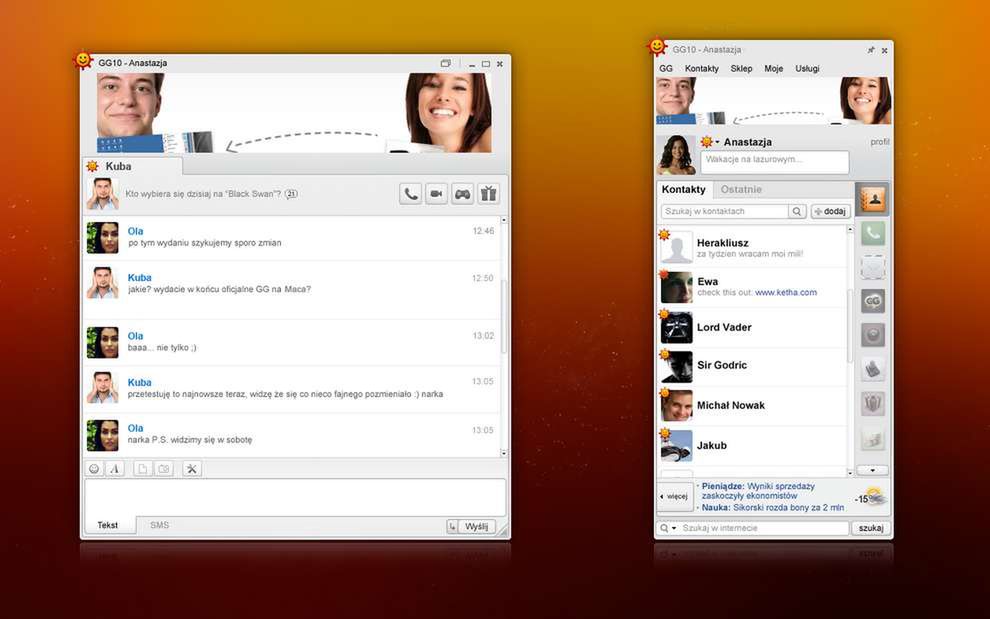This screenshot has height=619, width=990.
Task: Open the GG menu
Action: (666, 68)
